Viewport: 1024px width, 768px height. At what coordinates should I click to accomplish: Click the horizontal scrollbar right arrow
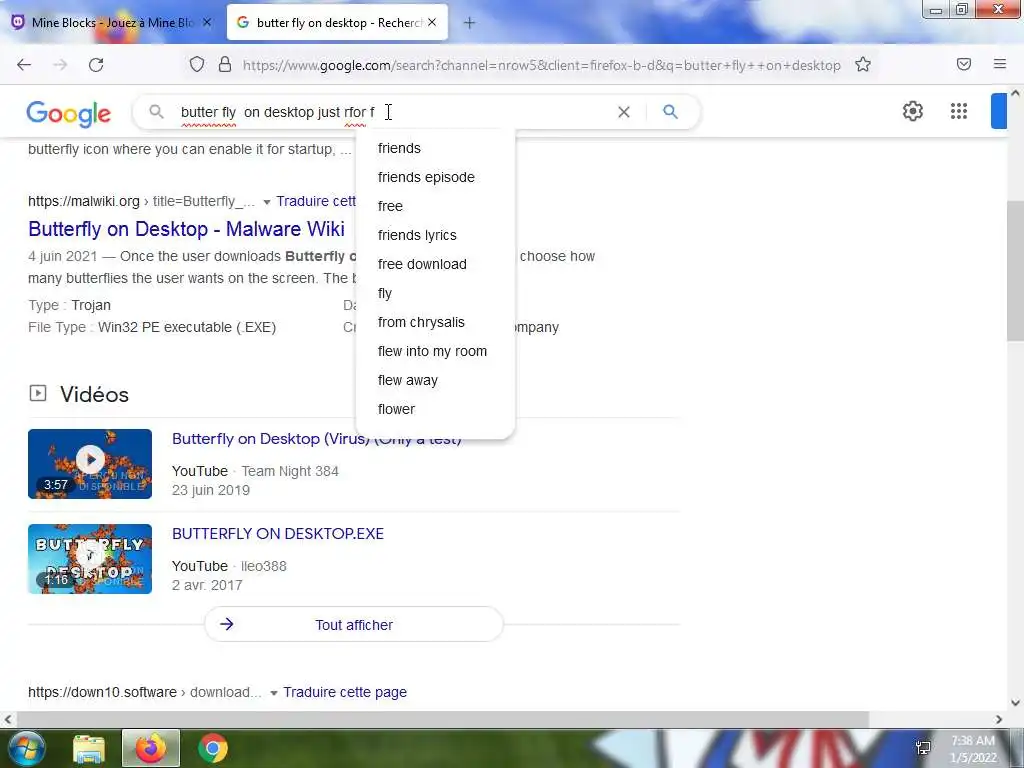(999, 719)
